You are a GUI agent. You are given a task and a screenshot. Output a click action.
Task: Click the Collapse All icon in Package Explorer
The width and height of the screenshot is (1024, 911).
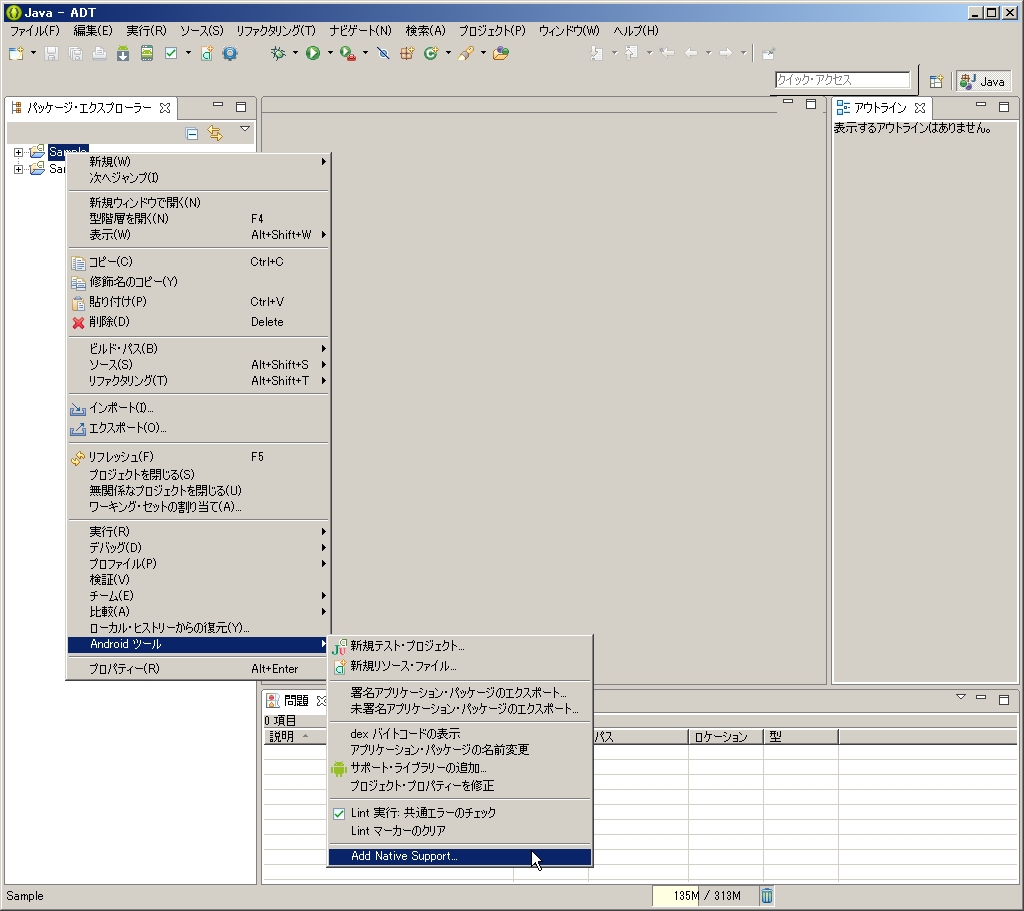click(x=192, y=134)
